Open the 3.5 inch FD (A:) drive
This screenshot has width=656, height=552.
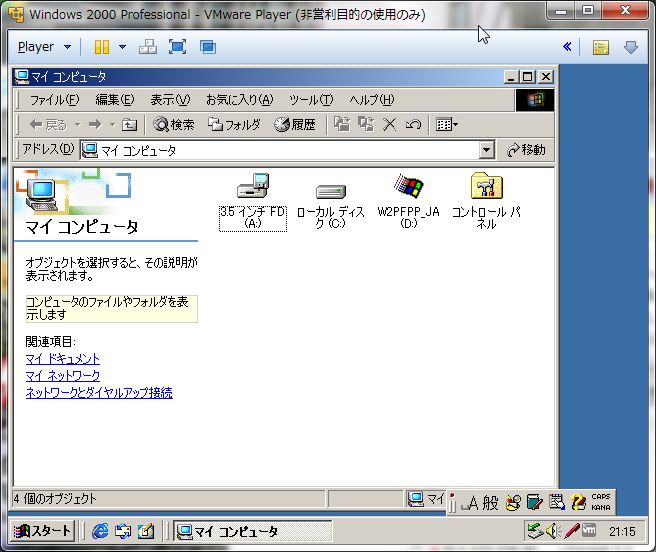coord(253,200)
